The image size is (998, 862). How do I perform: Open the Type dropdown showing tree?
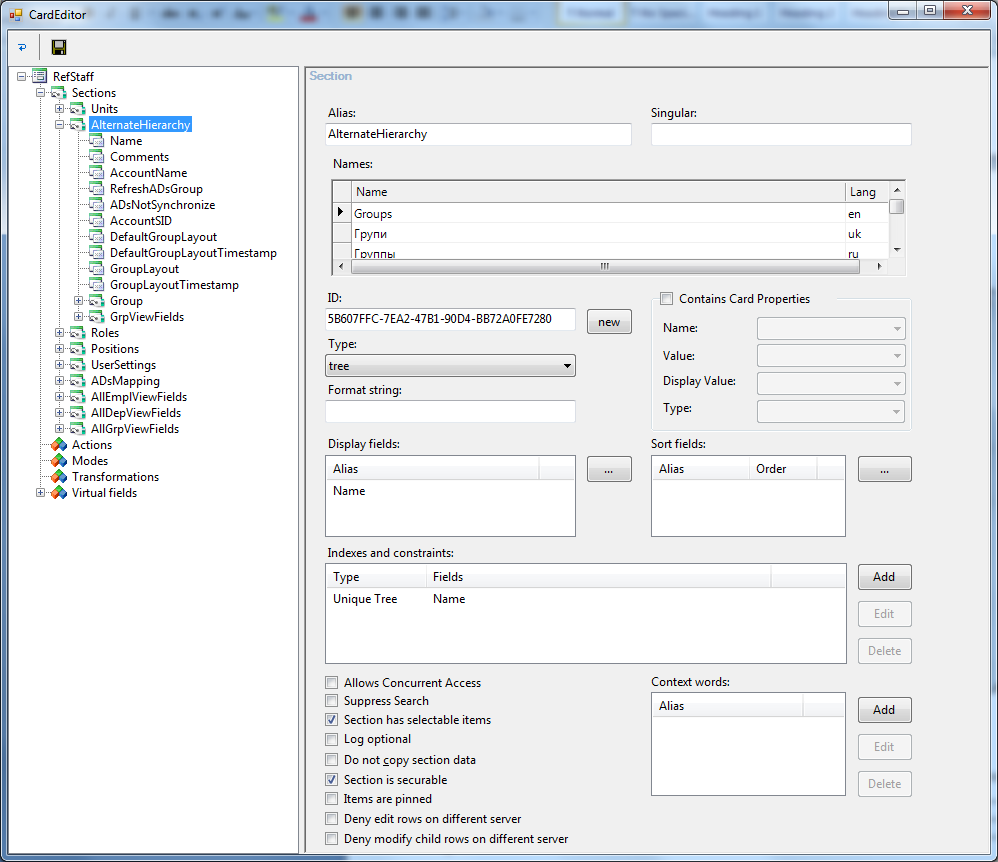[x=451, y=366]
